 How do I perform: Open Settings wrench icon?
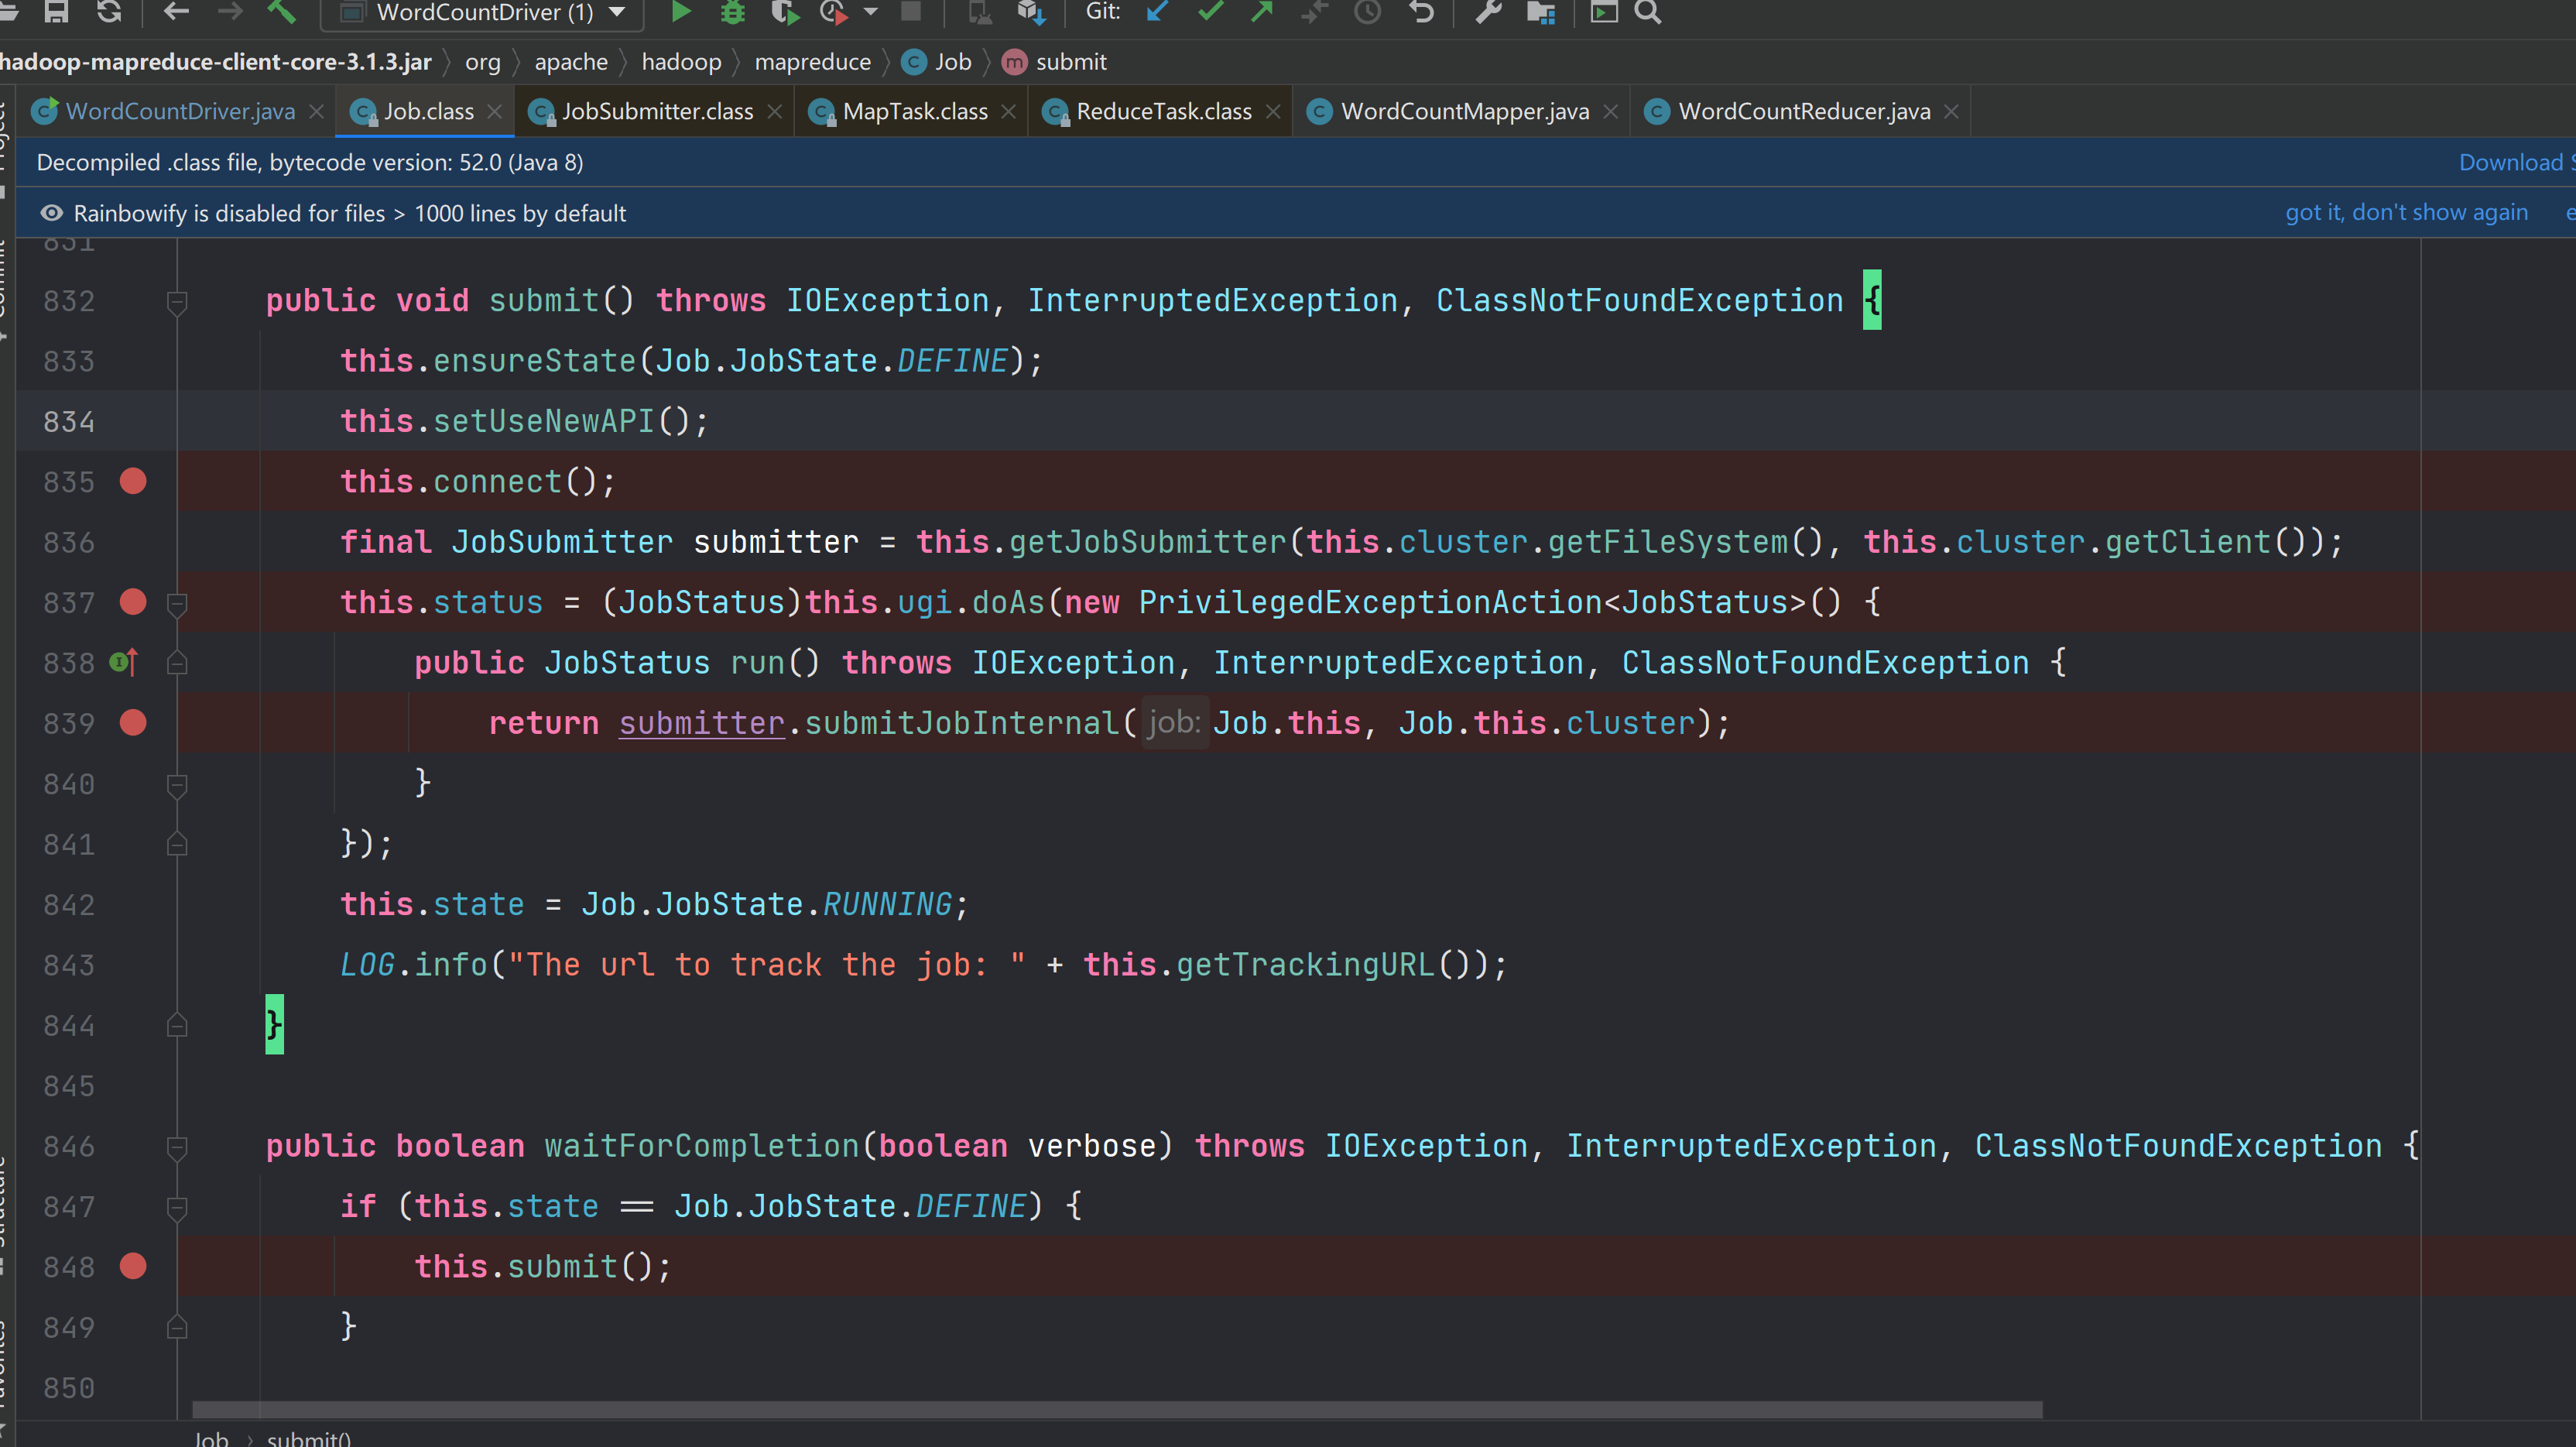tap(1488, 12)
